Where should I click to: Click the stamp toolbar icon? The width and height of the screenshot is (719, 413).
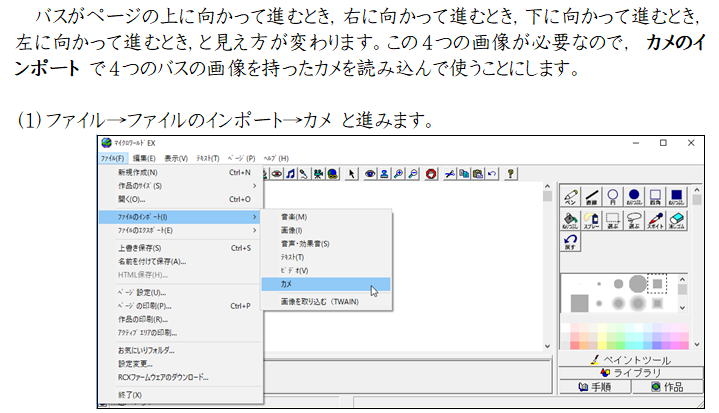coord(384,174)
